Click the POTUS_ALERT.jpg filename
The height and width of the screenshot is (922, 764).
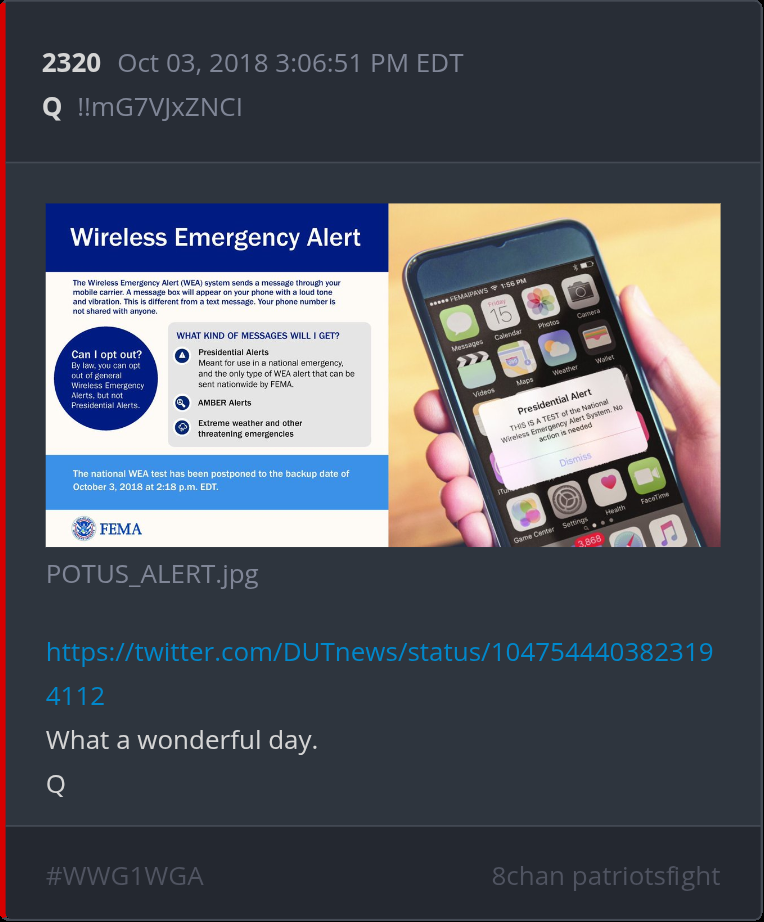pos(152,574)
